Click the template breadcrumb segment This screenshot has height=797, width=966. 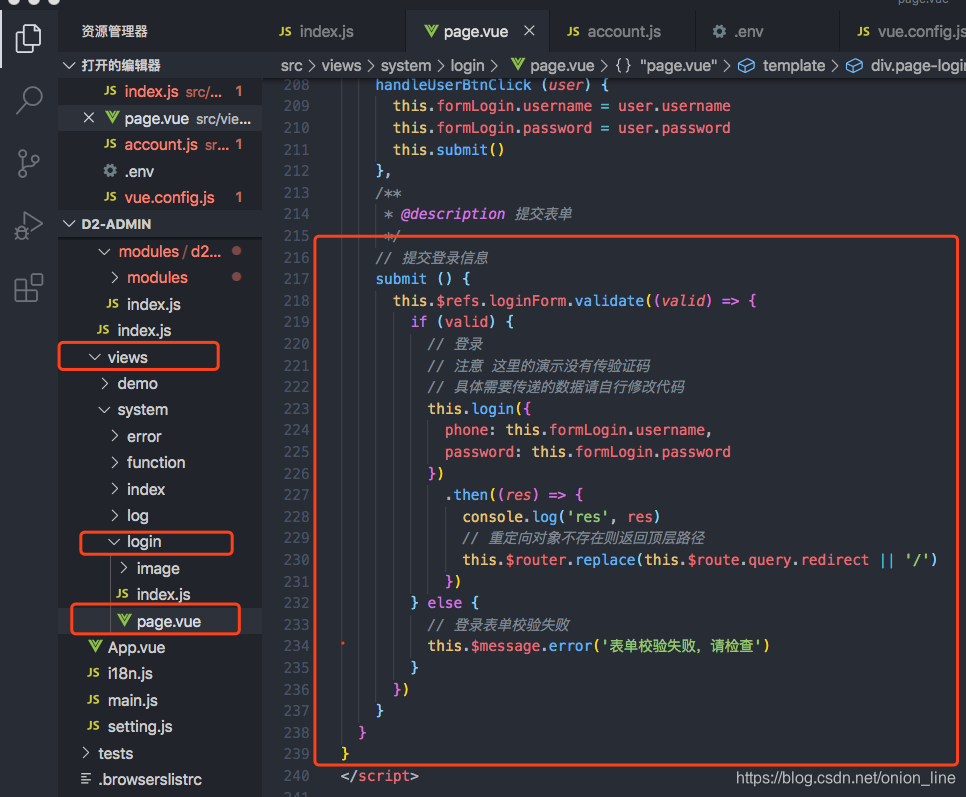(782, 65)
